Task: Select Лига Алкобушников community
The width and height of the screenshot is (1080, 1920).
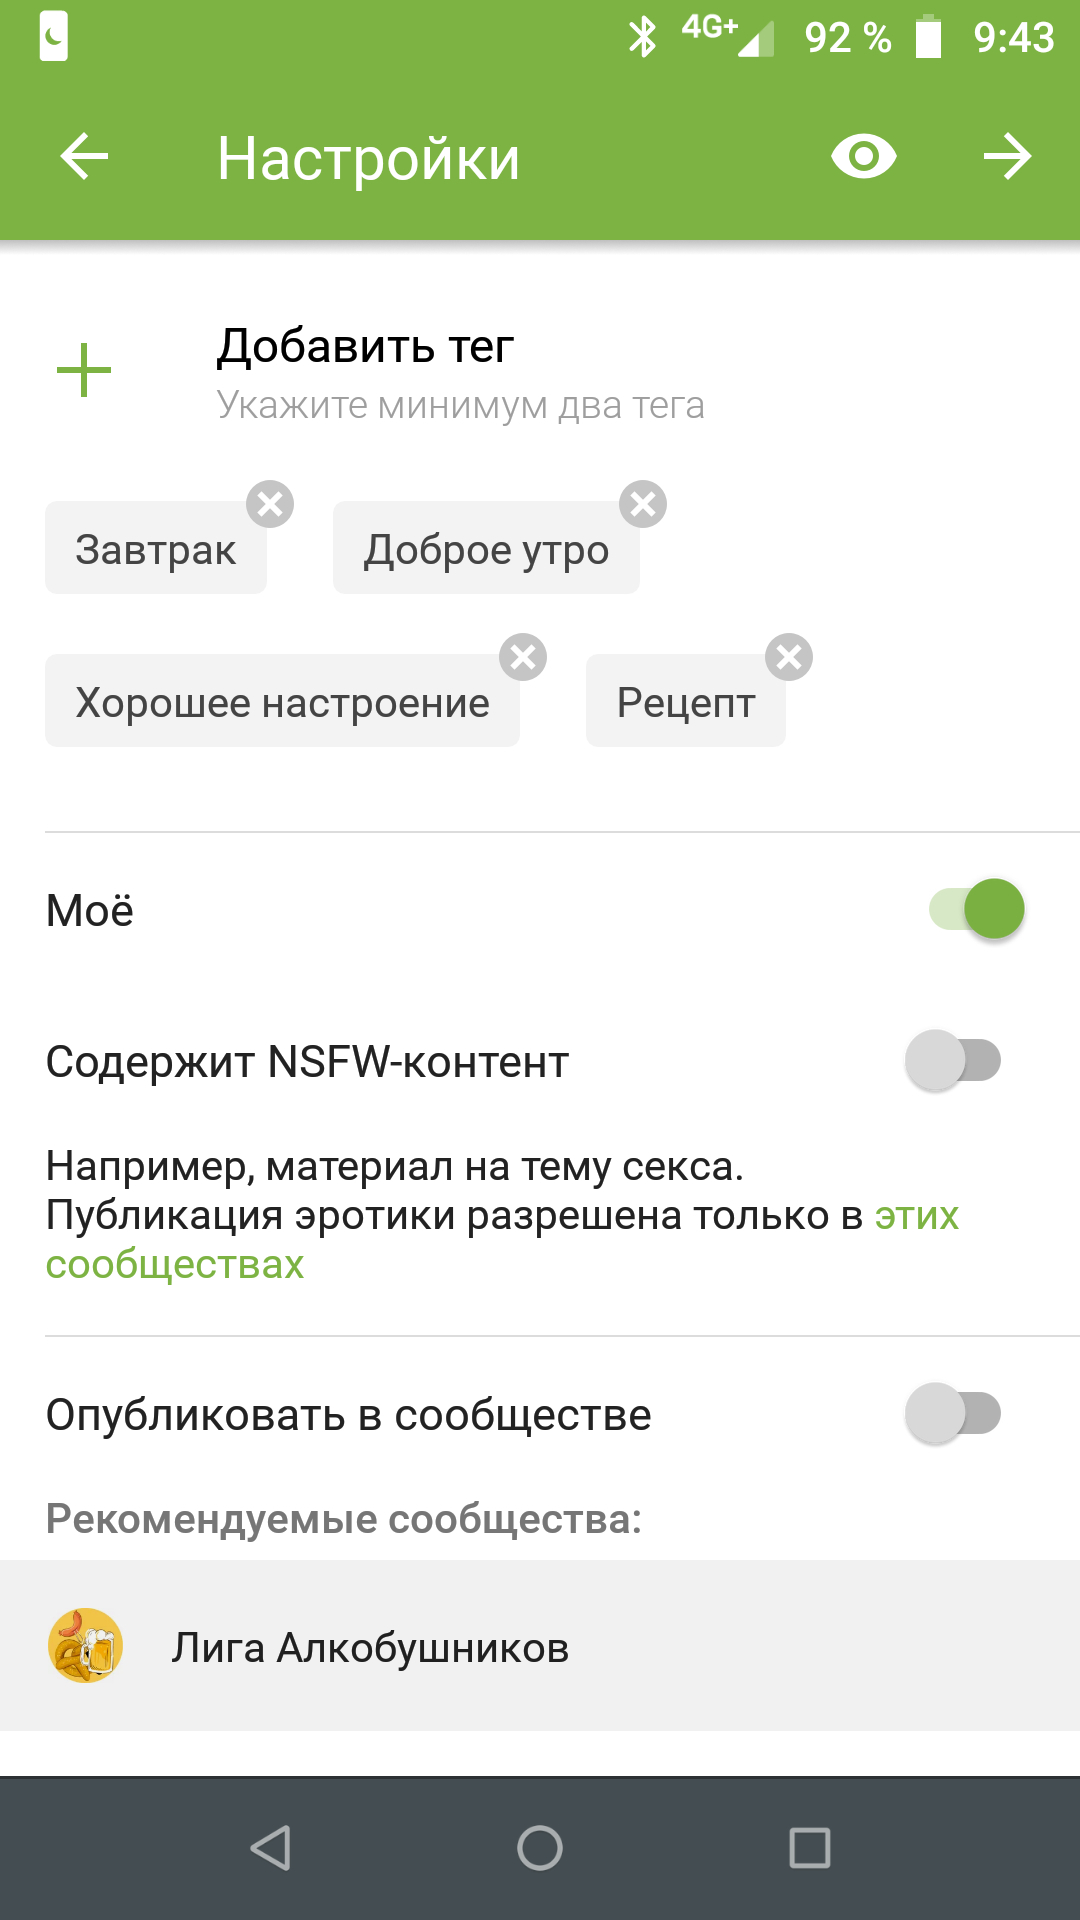Action: (370, 1648)
